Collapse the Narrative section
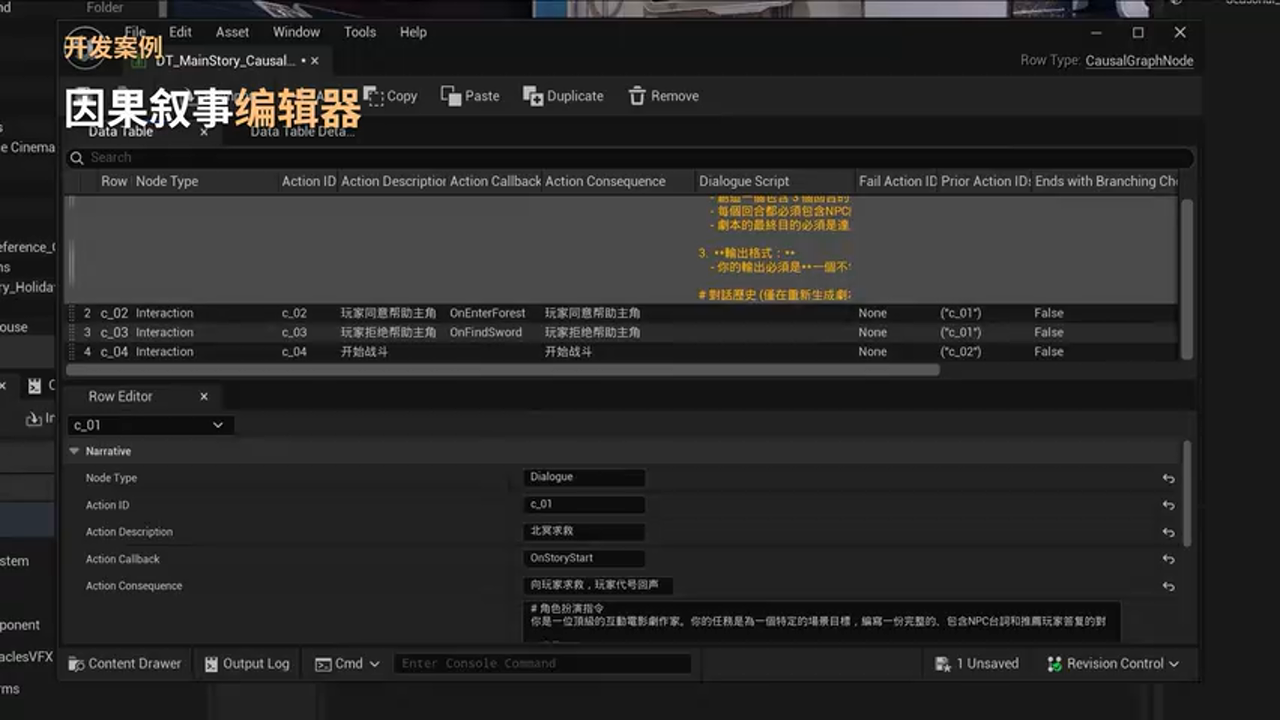The height and width of the screenshot is (720, 1280). coord(74,451)
